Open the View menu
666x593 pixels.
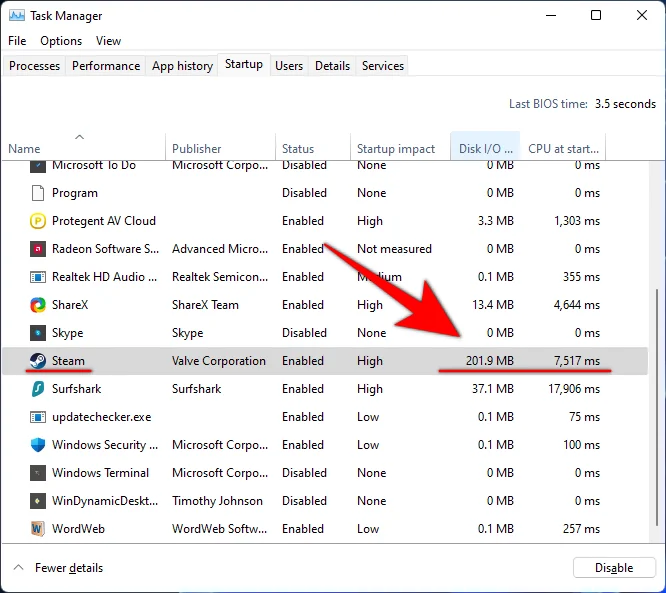click(108, 41)
